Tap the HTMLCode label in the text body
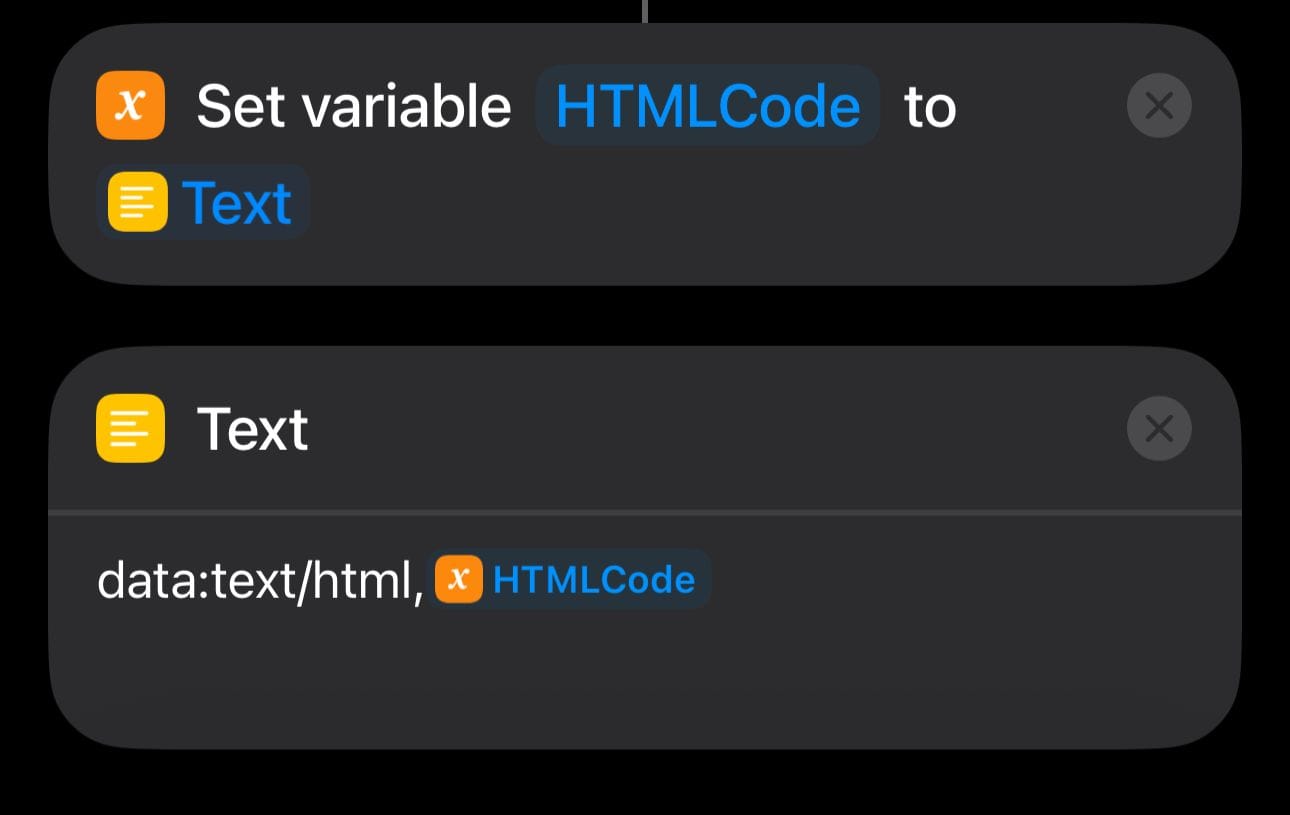Viewport: 1290px width, 815px height. [x=593, y=580]
